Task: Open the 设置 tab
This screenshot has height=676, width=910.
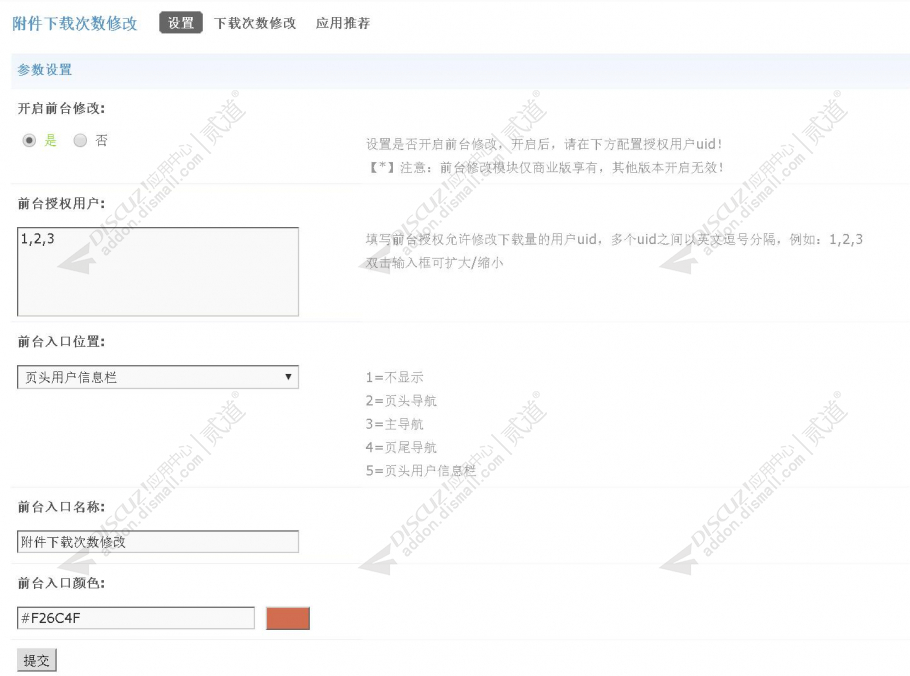Action: 181,23
